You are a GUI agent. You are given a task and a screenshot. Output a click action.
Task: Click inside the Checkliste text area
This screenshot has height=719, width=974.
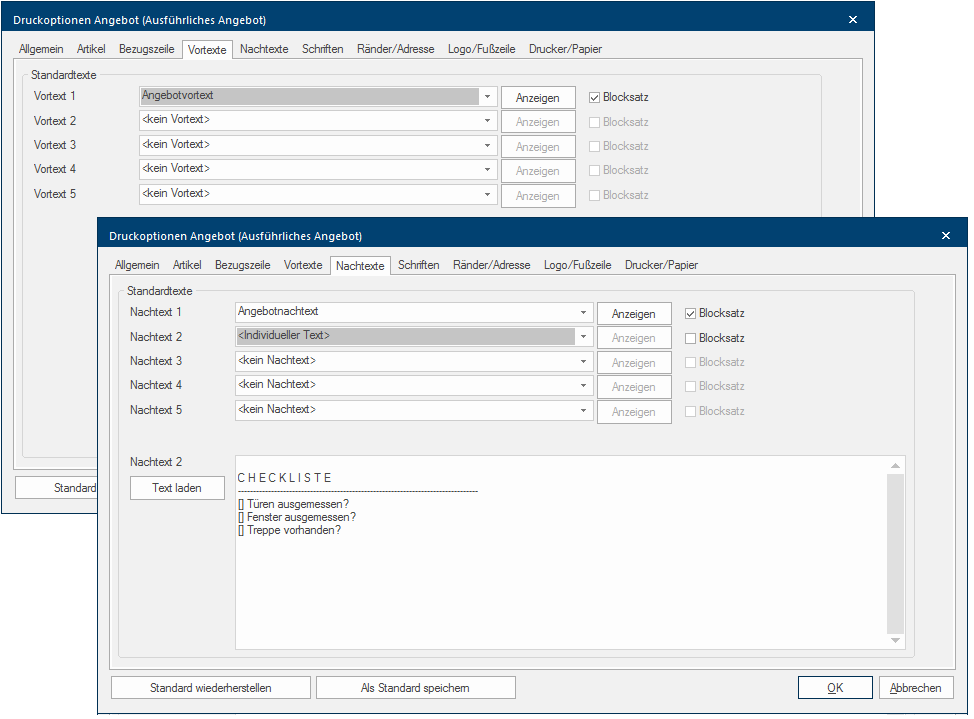(560, 580)
